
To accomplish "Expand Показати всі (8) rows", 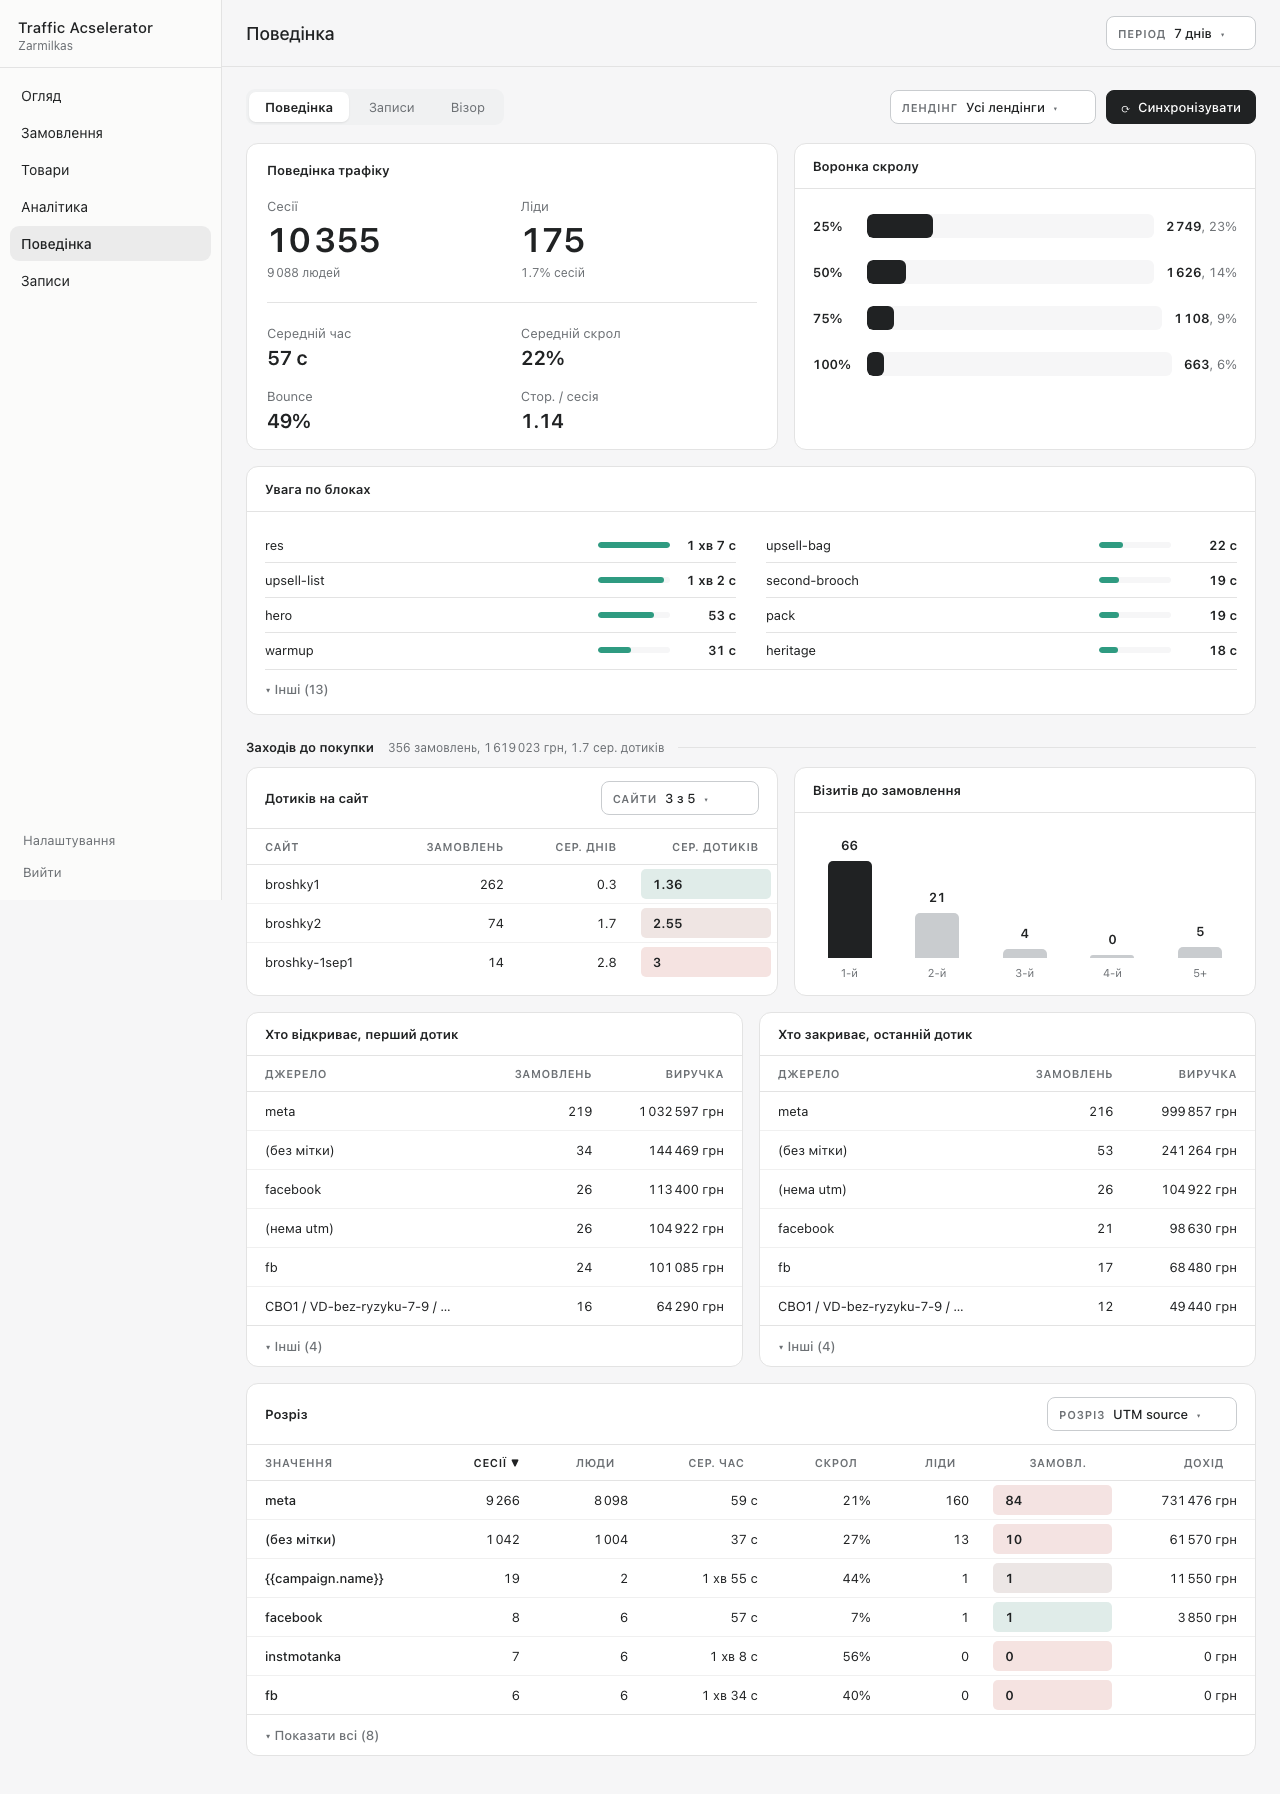I will pos(322,1736).
